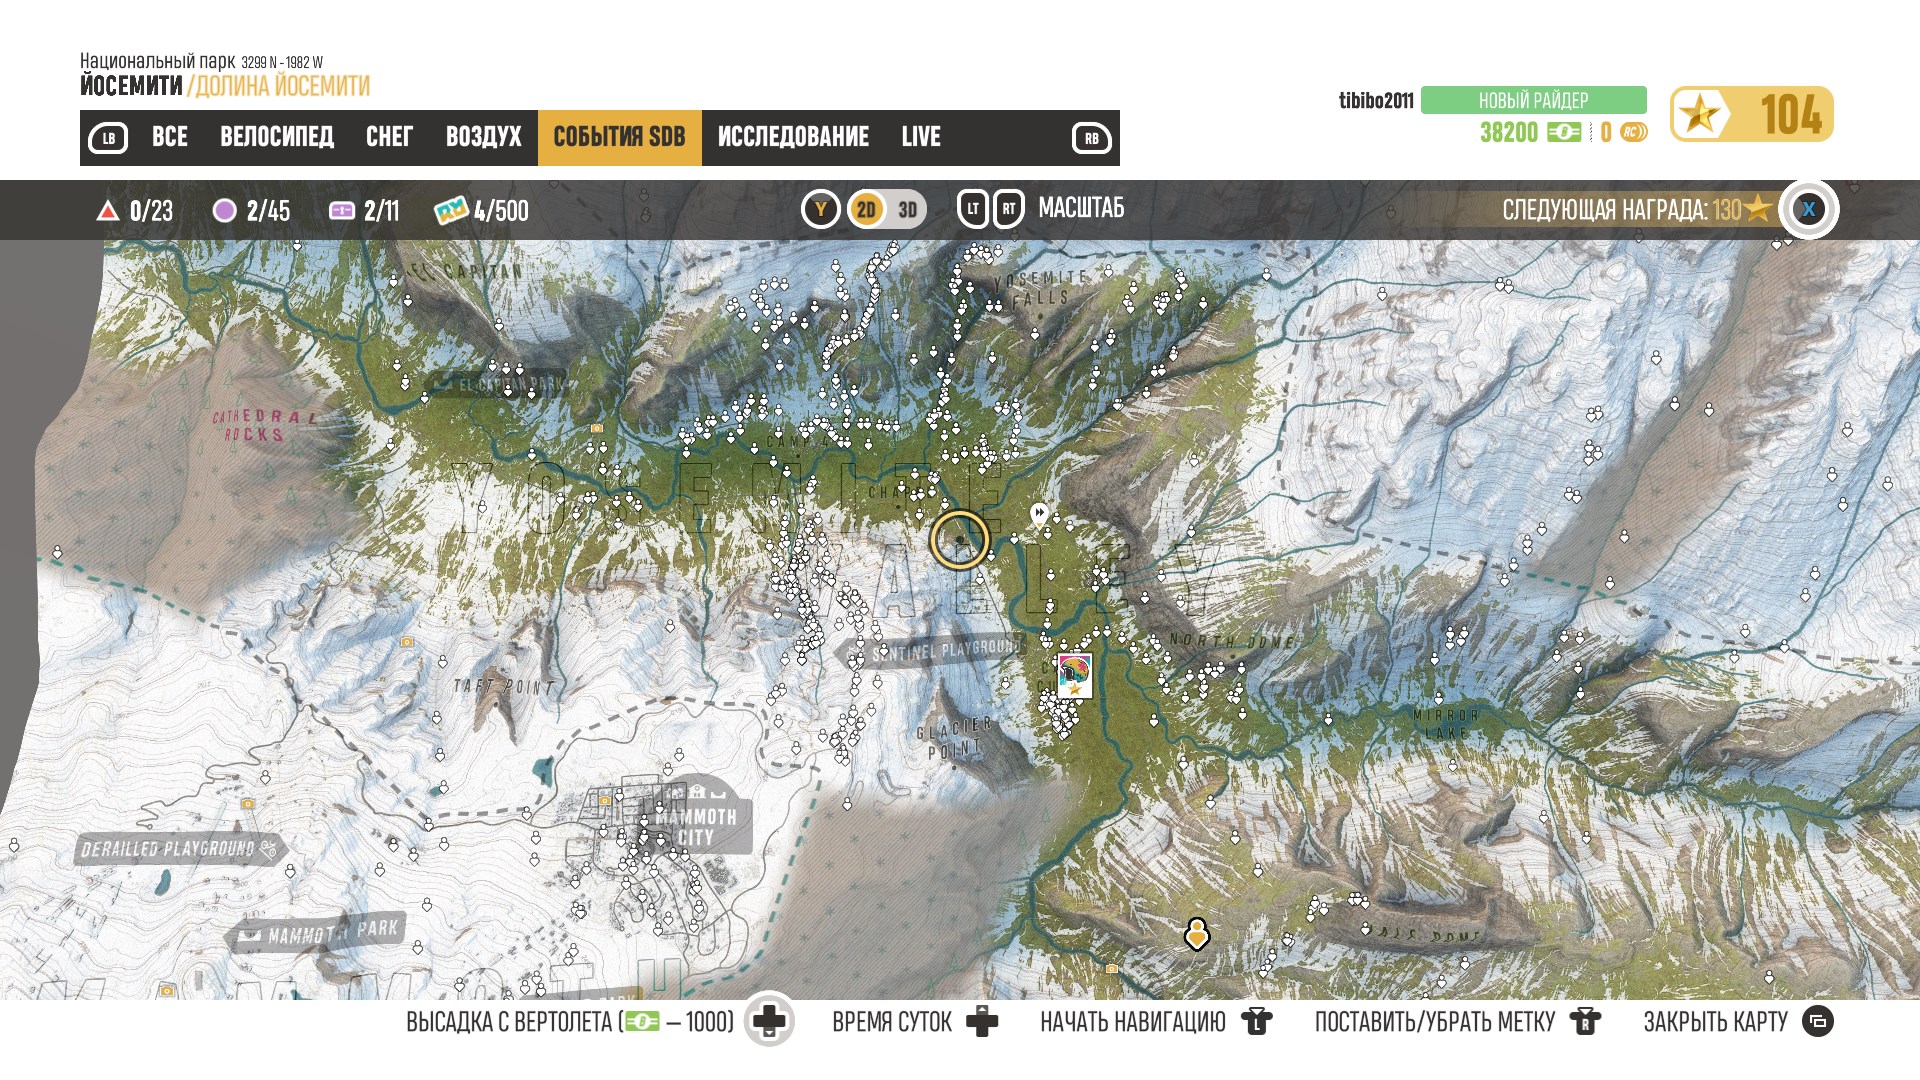Click the RT zoom trigger icon

[1009, 209]
